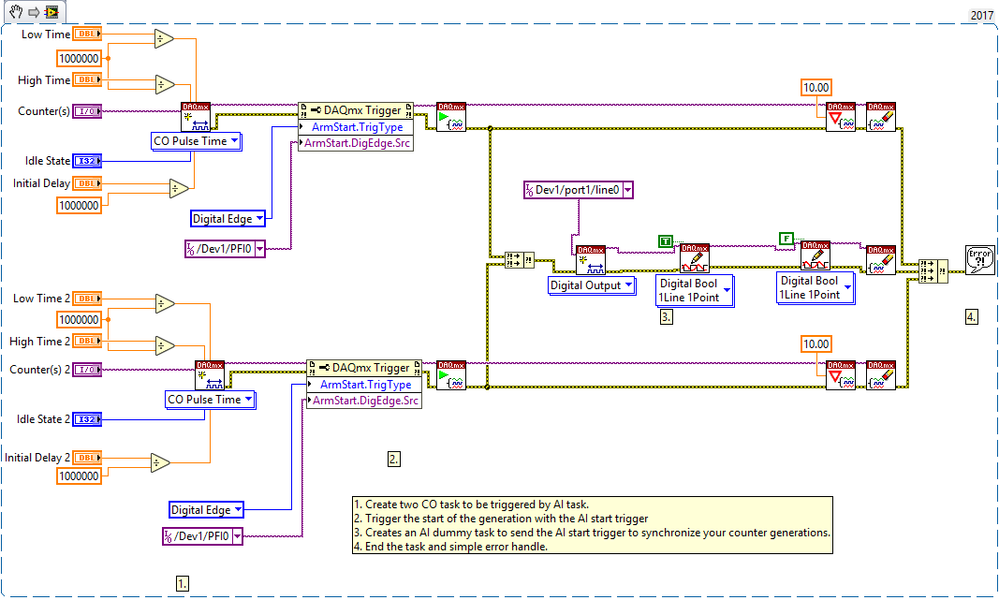Select lower ArmStart.TrigType property row

(x=364, y=384)
